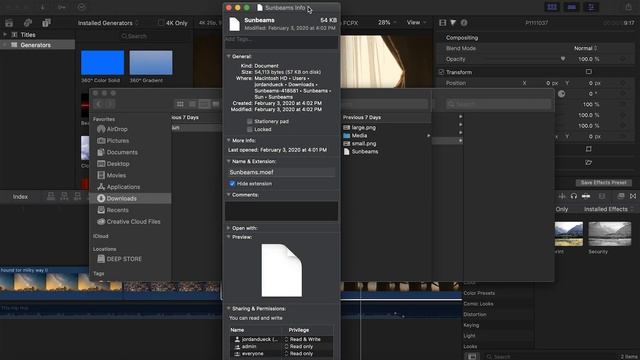This screenshot has width=640, height=360.
Task: Click Save Effects Preset button
Action: point(603,182)
